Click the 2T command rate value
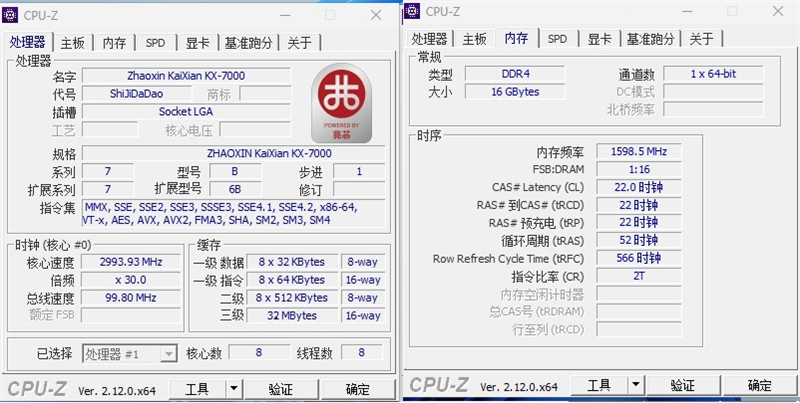This screenshot has height=403, width=800. pyautogui.click(x=639, y=276)
